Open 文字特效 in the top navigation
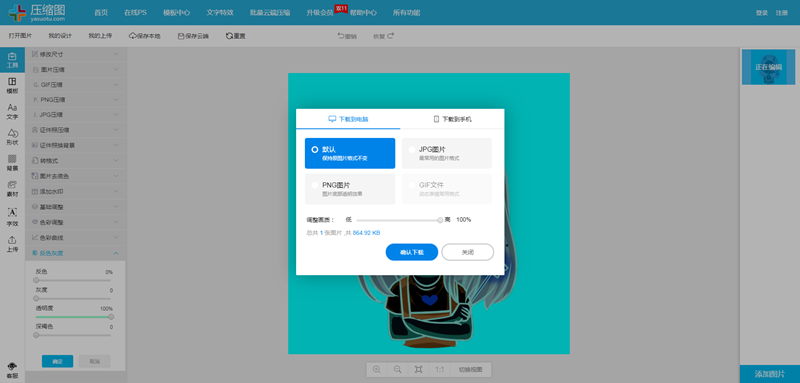Screen dimensions: 800x383 point(220,13)
